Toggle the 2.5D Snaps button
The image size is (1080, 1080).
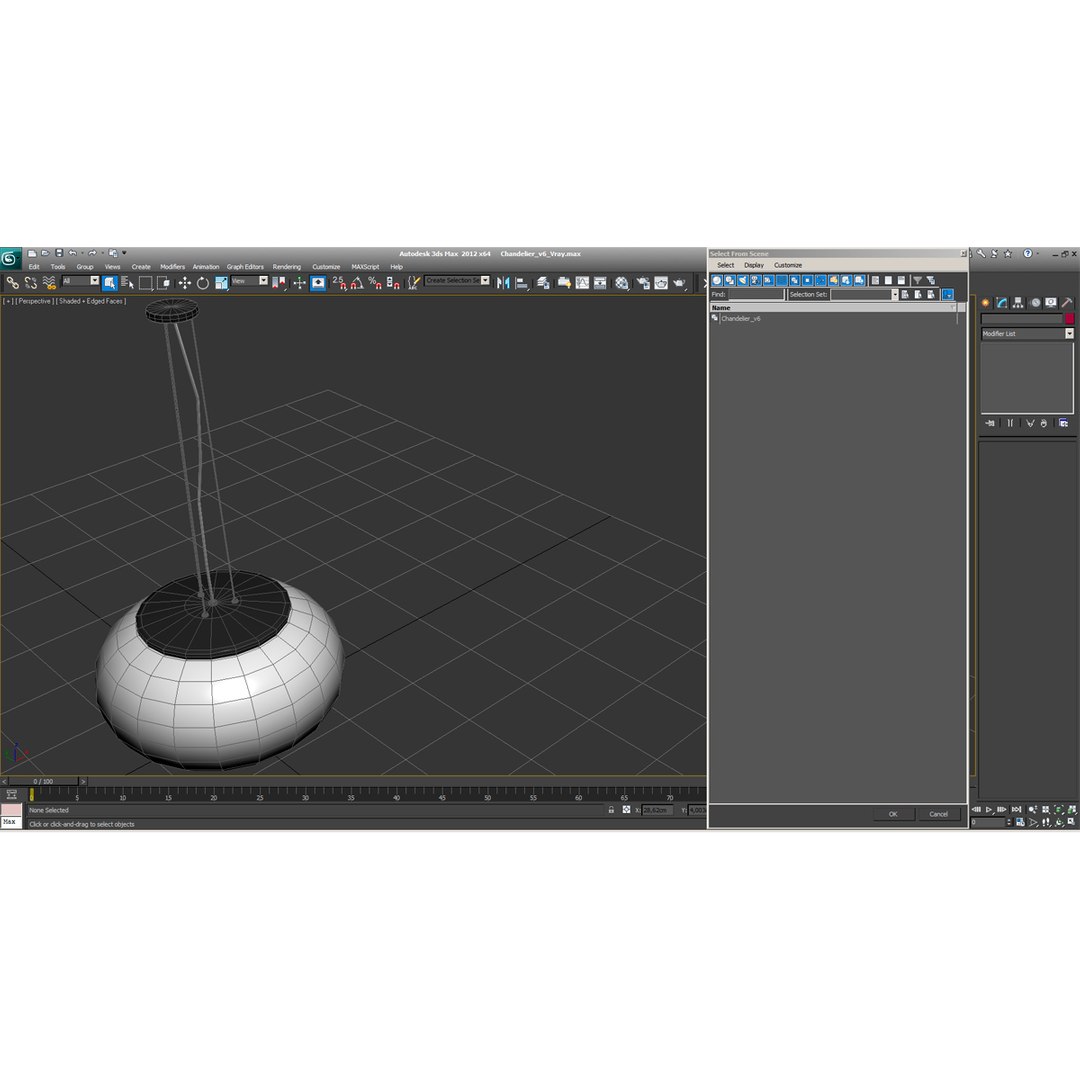[x=339, y=282]
